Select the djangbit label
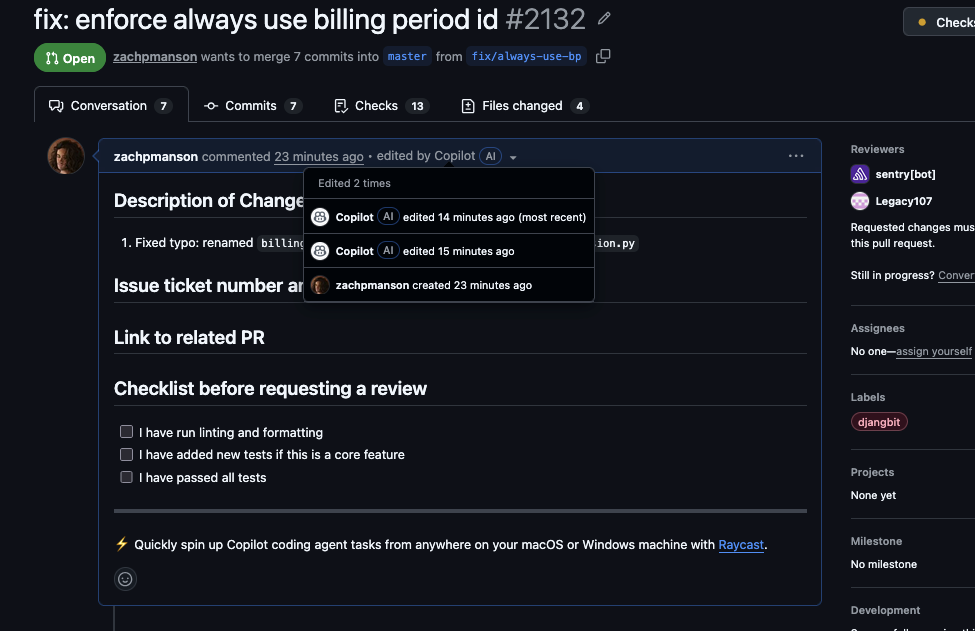975x631 pixels. click(878, 421)
